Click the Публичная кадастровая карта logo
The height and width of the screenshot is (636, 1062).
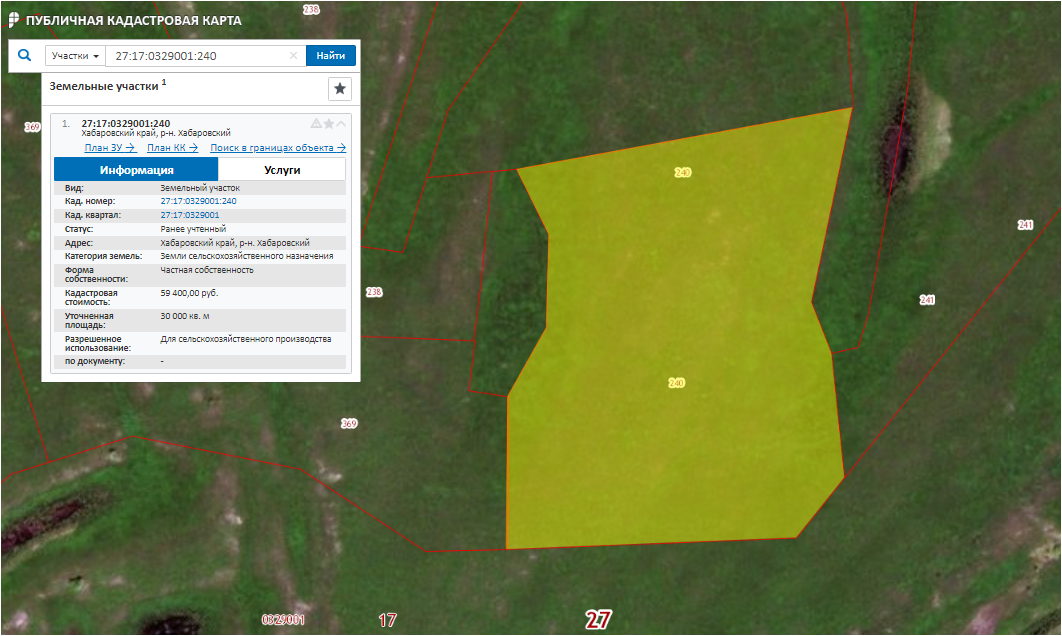pos(124,20)
